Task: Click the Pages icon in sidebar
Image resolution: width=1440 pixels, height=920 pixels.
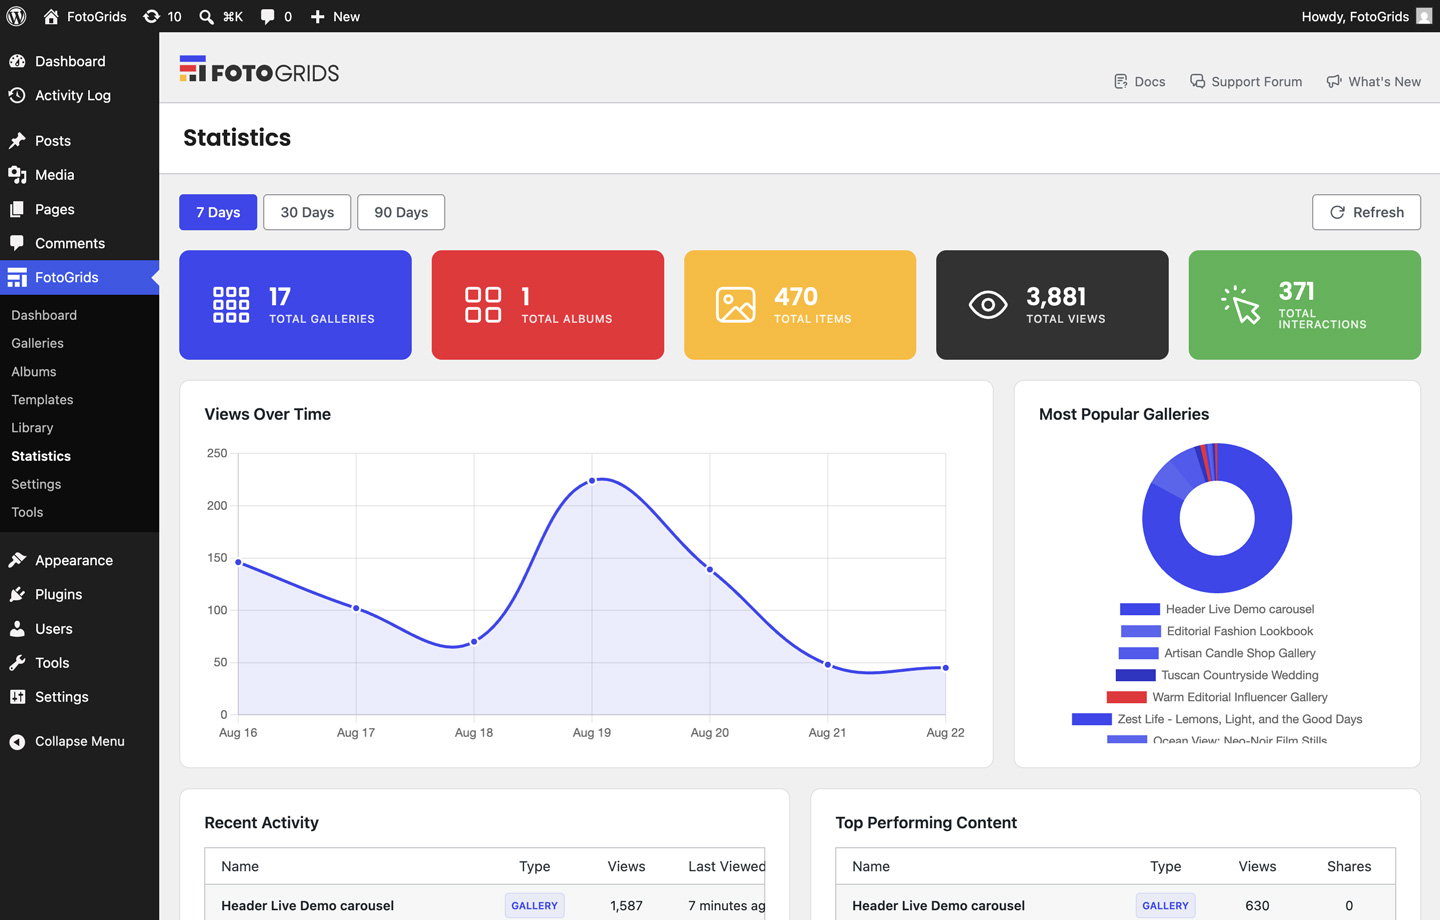Action: click(17, 209)
